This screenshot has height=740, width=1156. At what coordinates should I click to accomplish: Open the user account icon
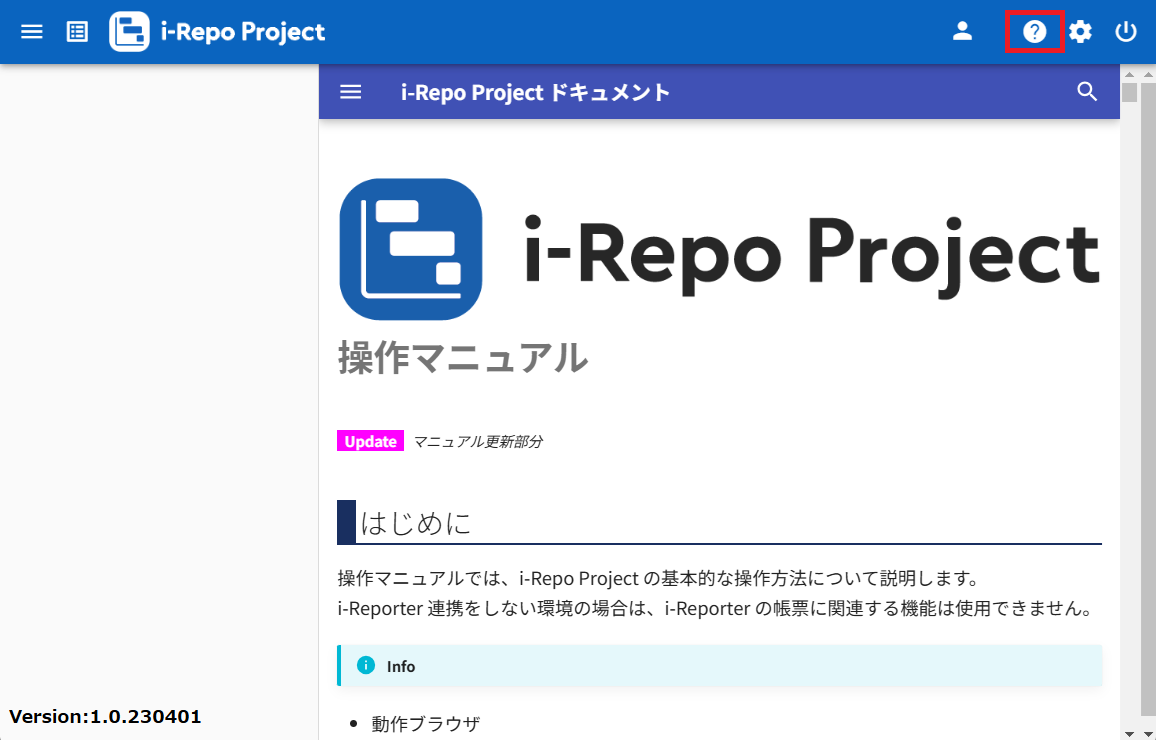(x=962, y=31)
